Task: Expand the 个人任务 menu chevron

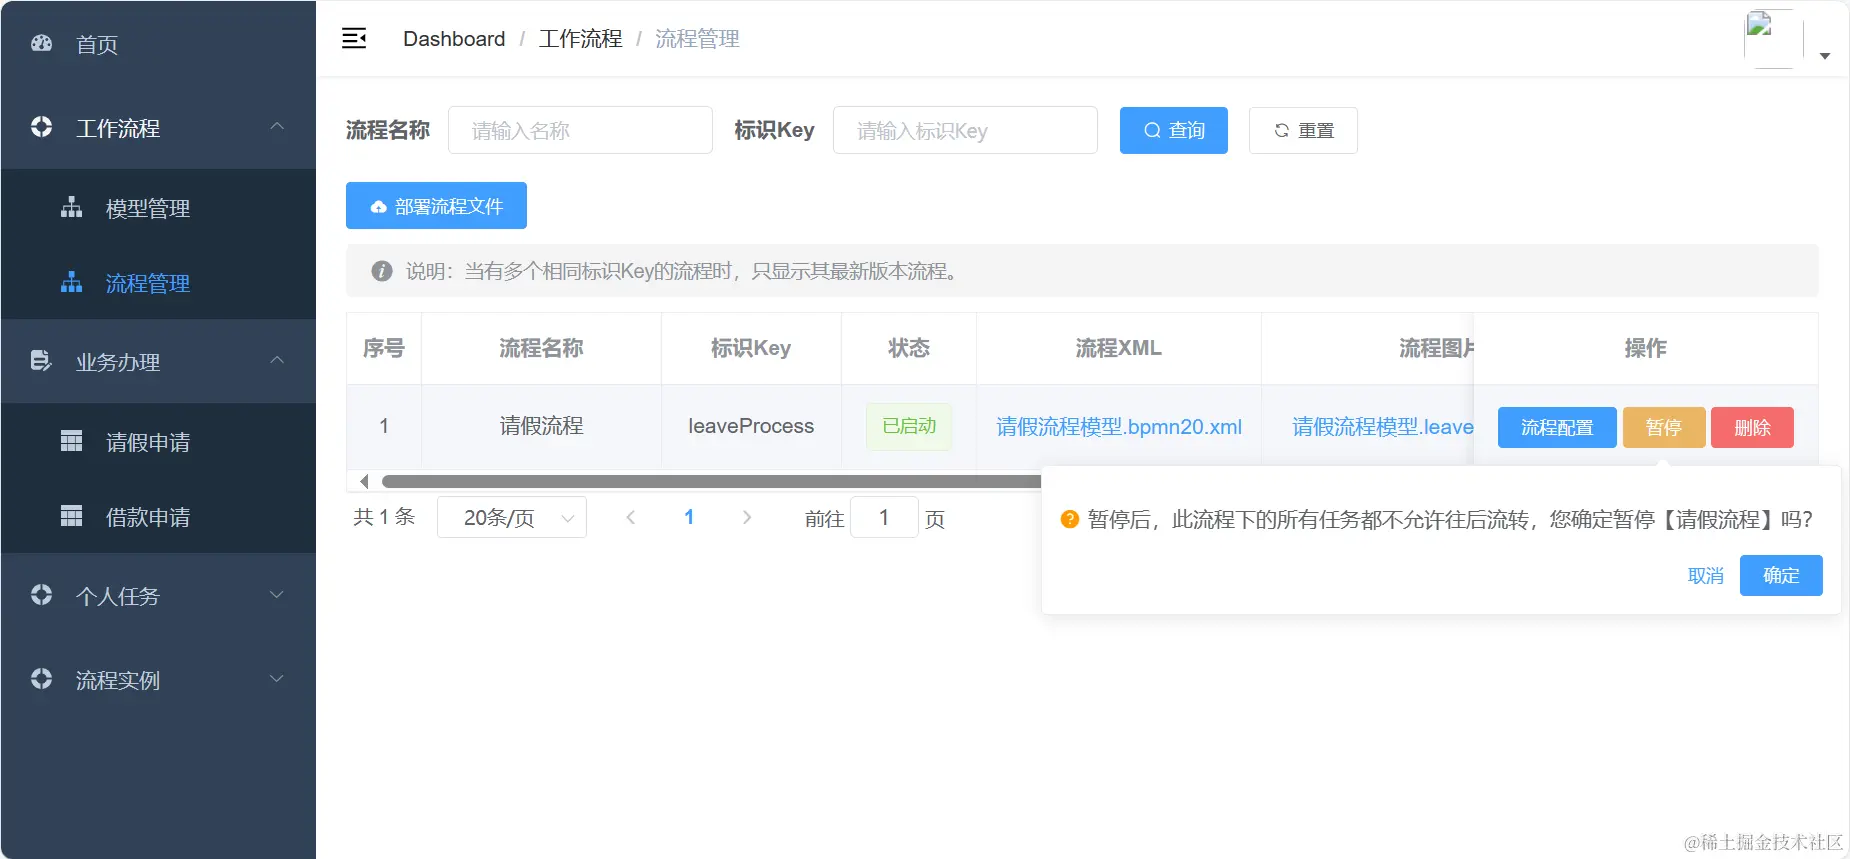Action: point(277,595)
